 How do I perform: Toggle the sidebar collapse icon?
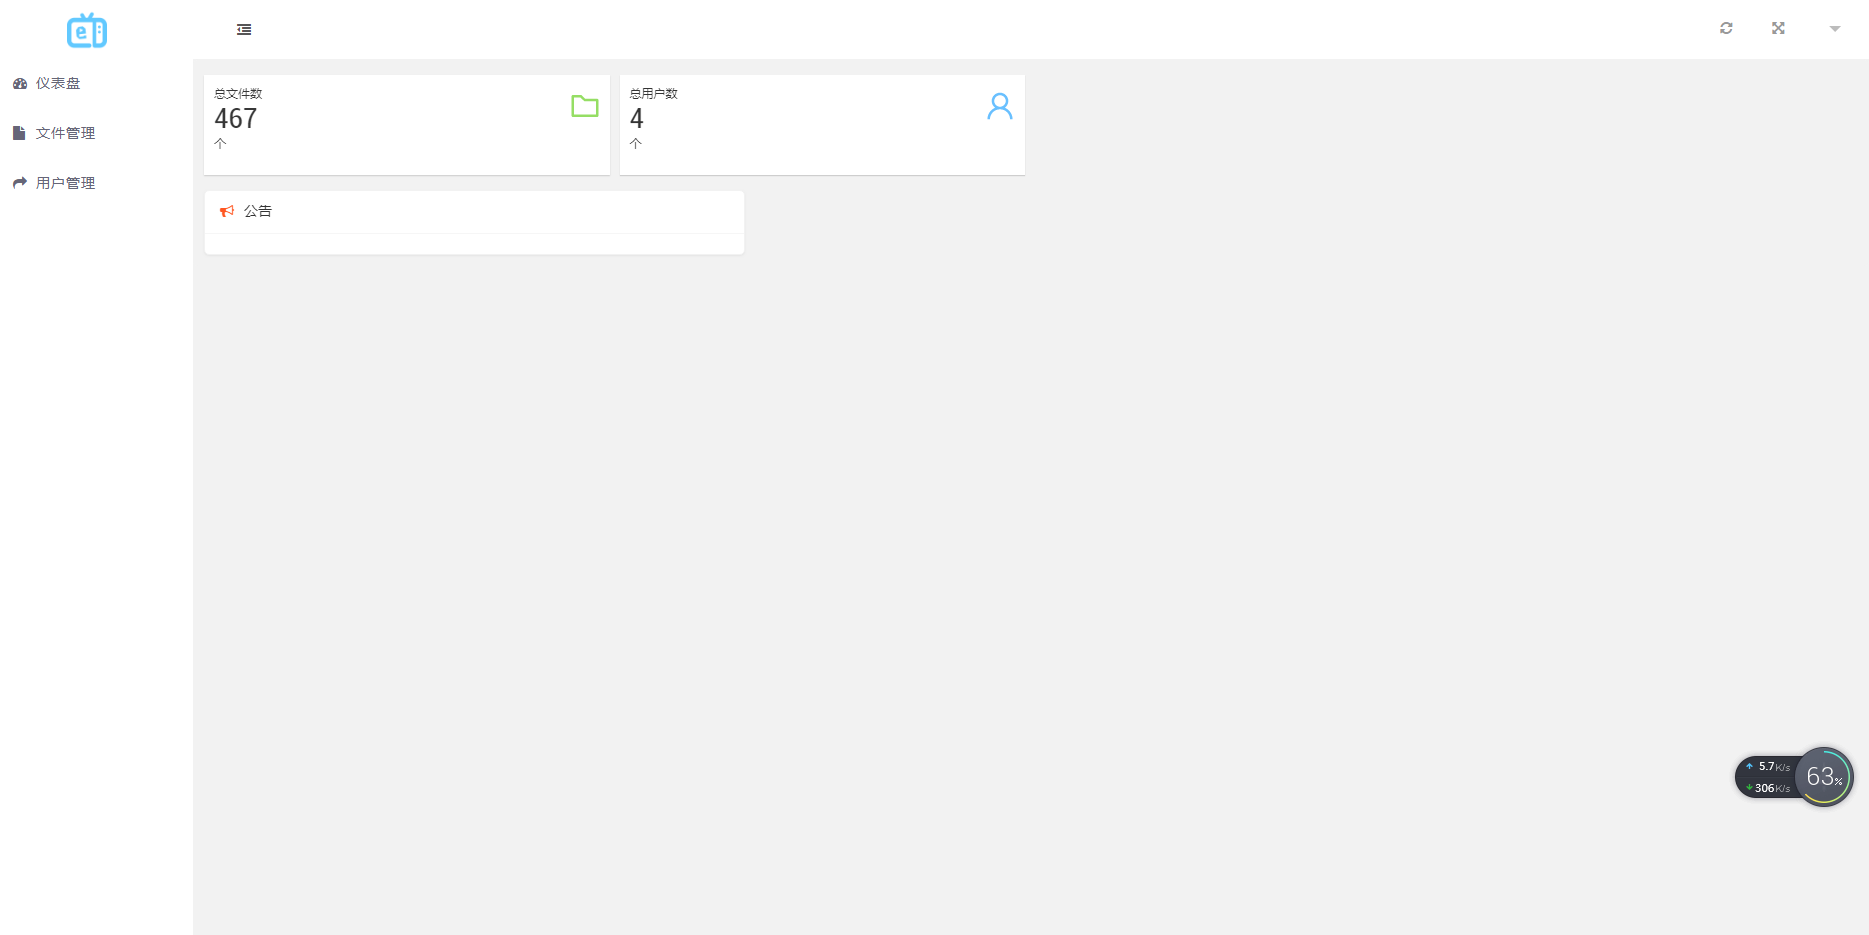244,30
